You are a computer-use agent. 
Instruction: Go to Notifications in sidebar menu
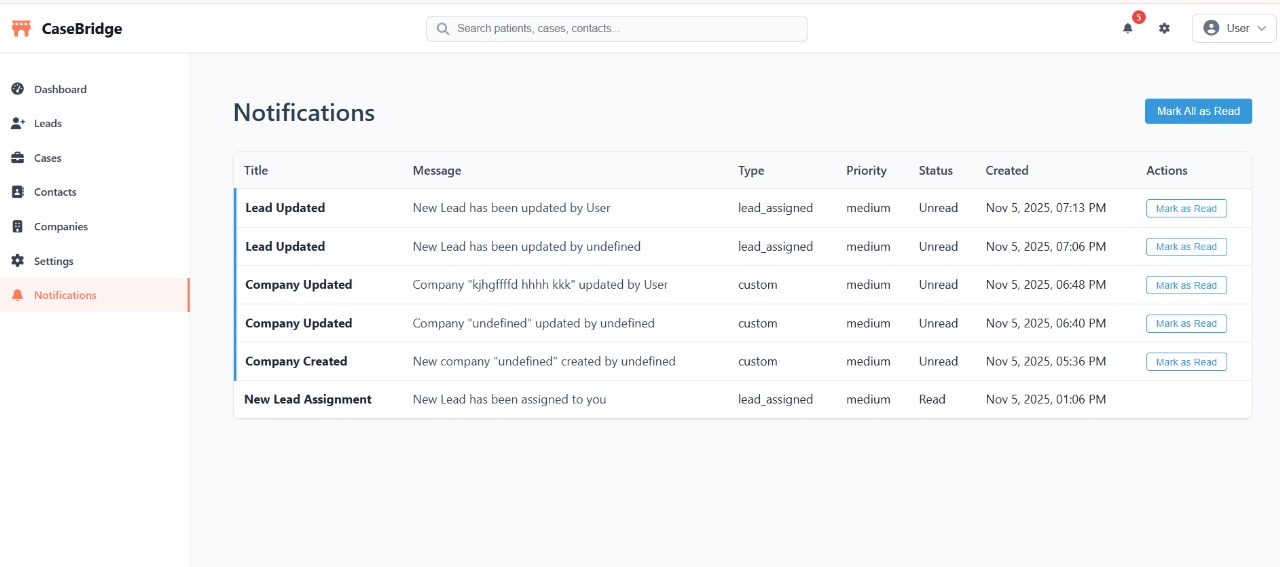65,295
